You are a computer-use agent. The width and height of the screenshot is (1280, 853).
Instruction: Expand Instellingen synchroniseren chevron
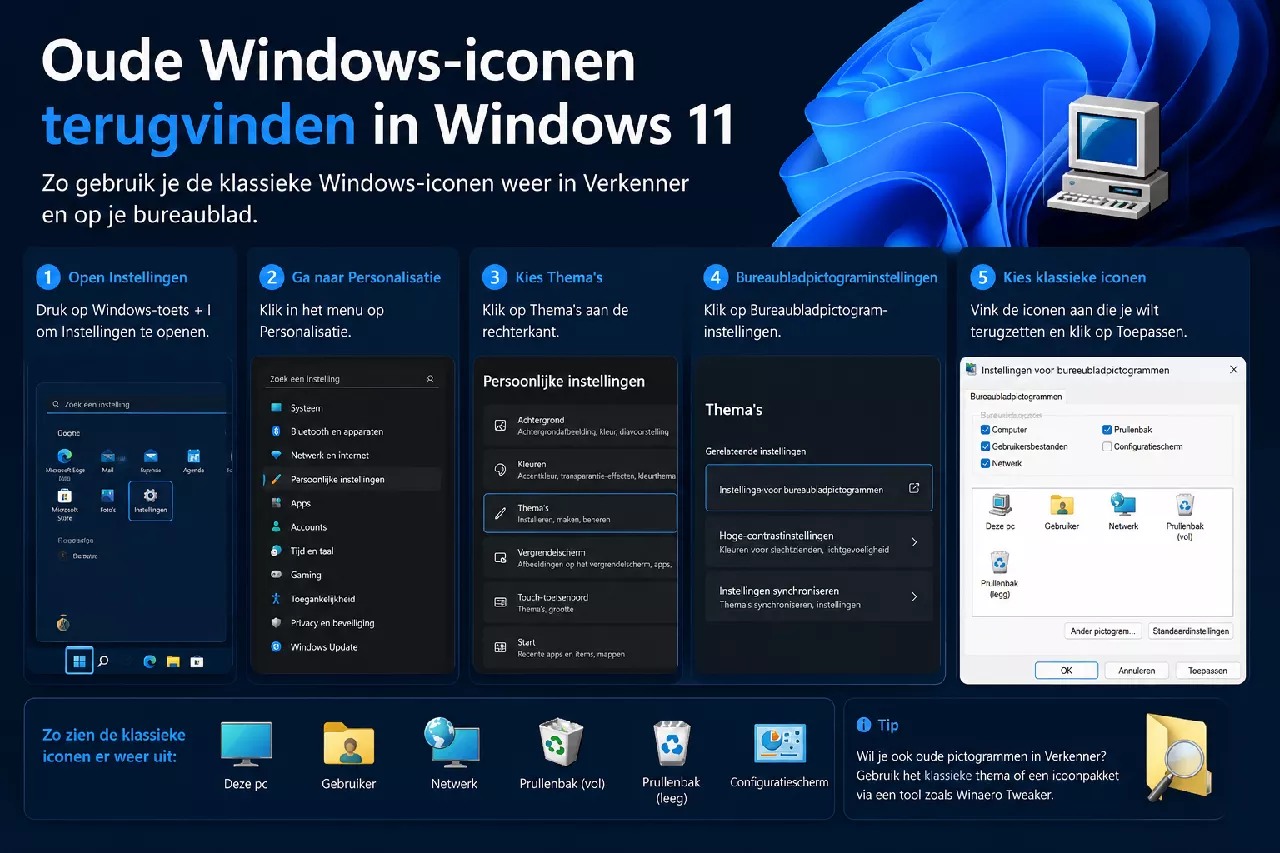coord(914,597)
